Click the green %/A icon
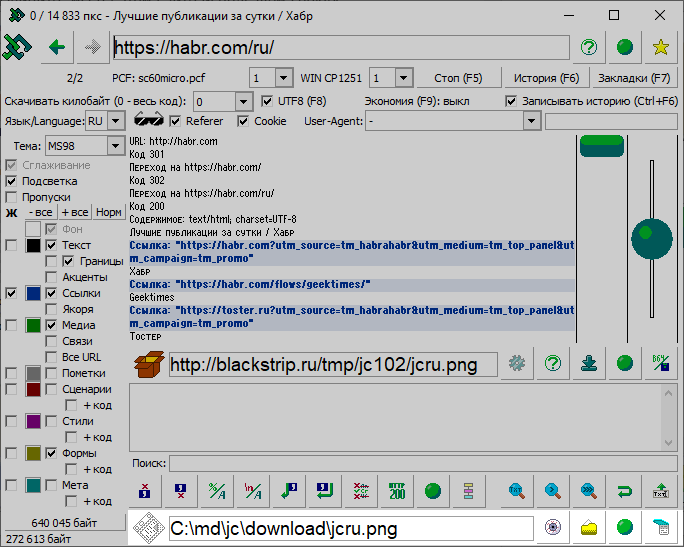This screenshot has width=684, height=547. pos(217,491)
